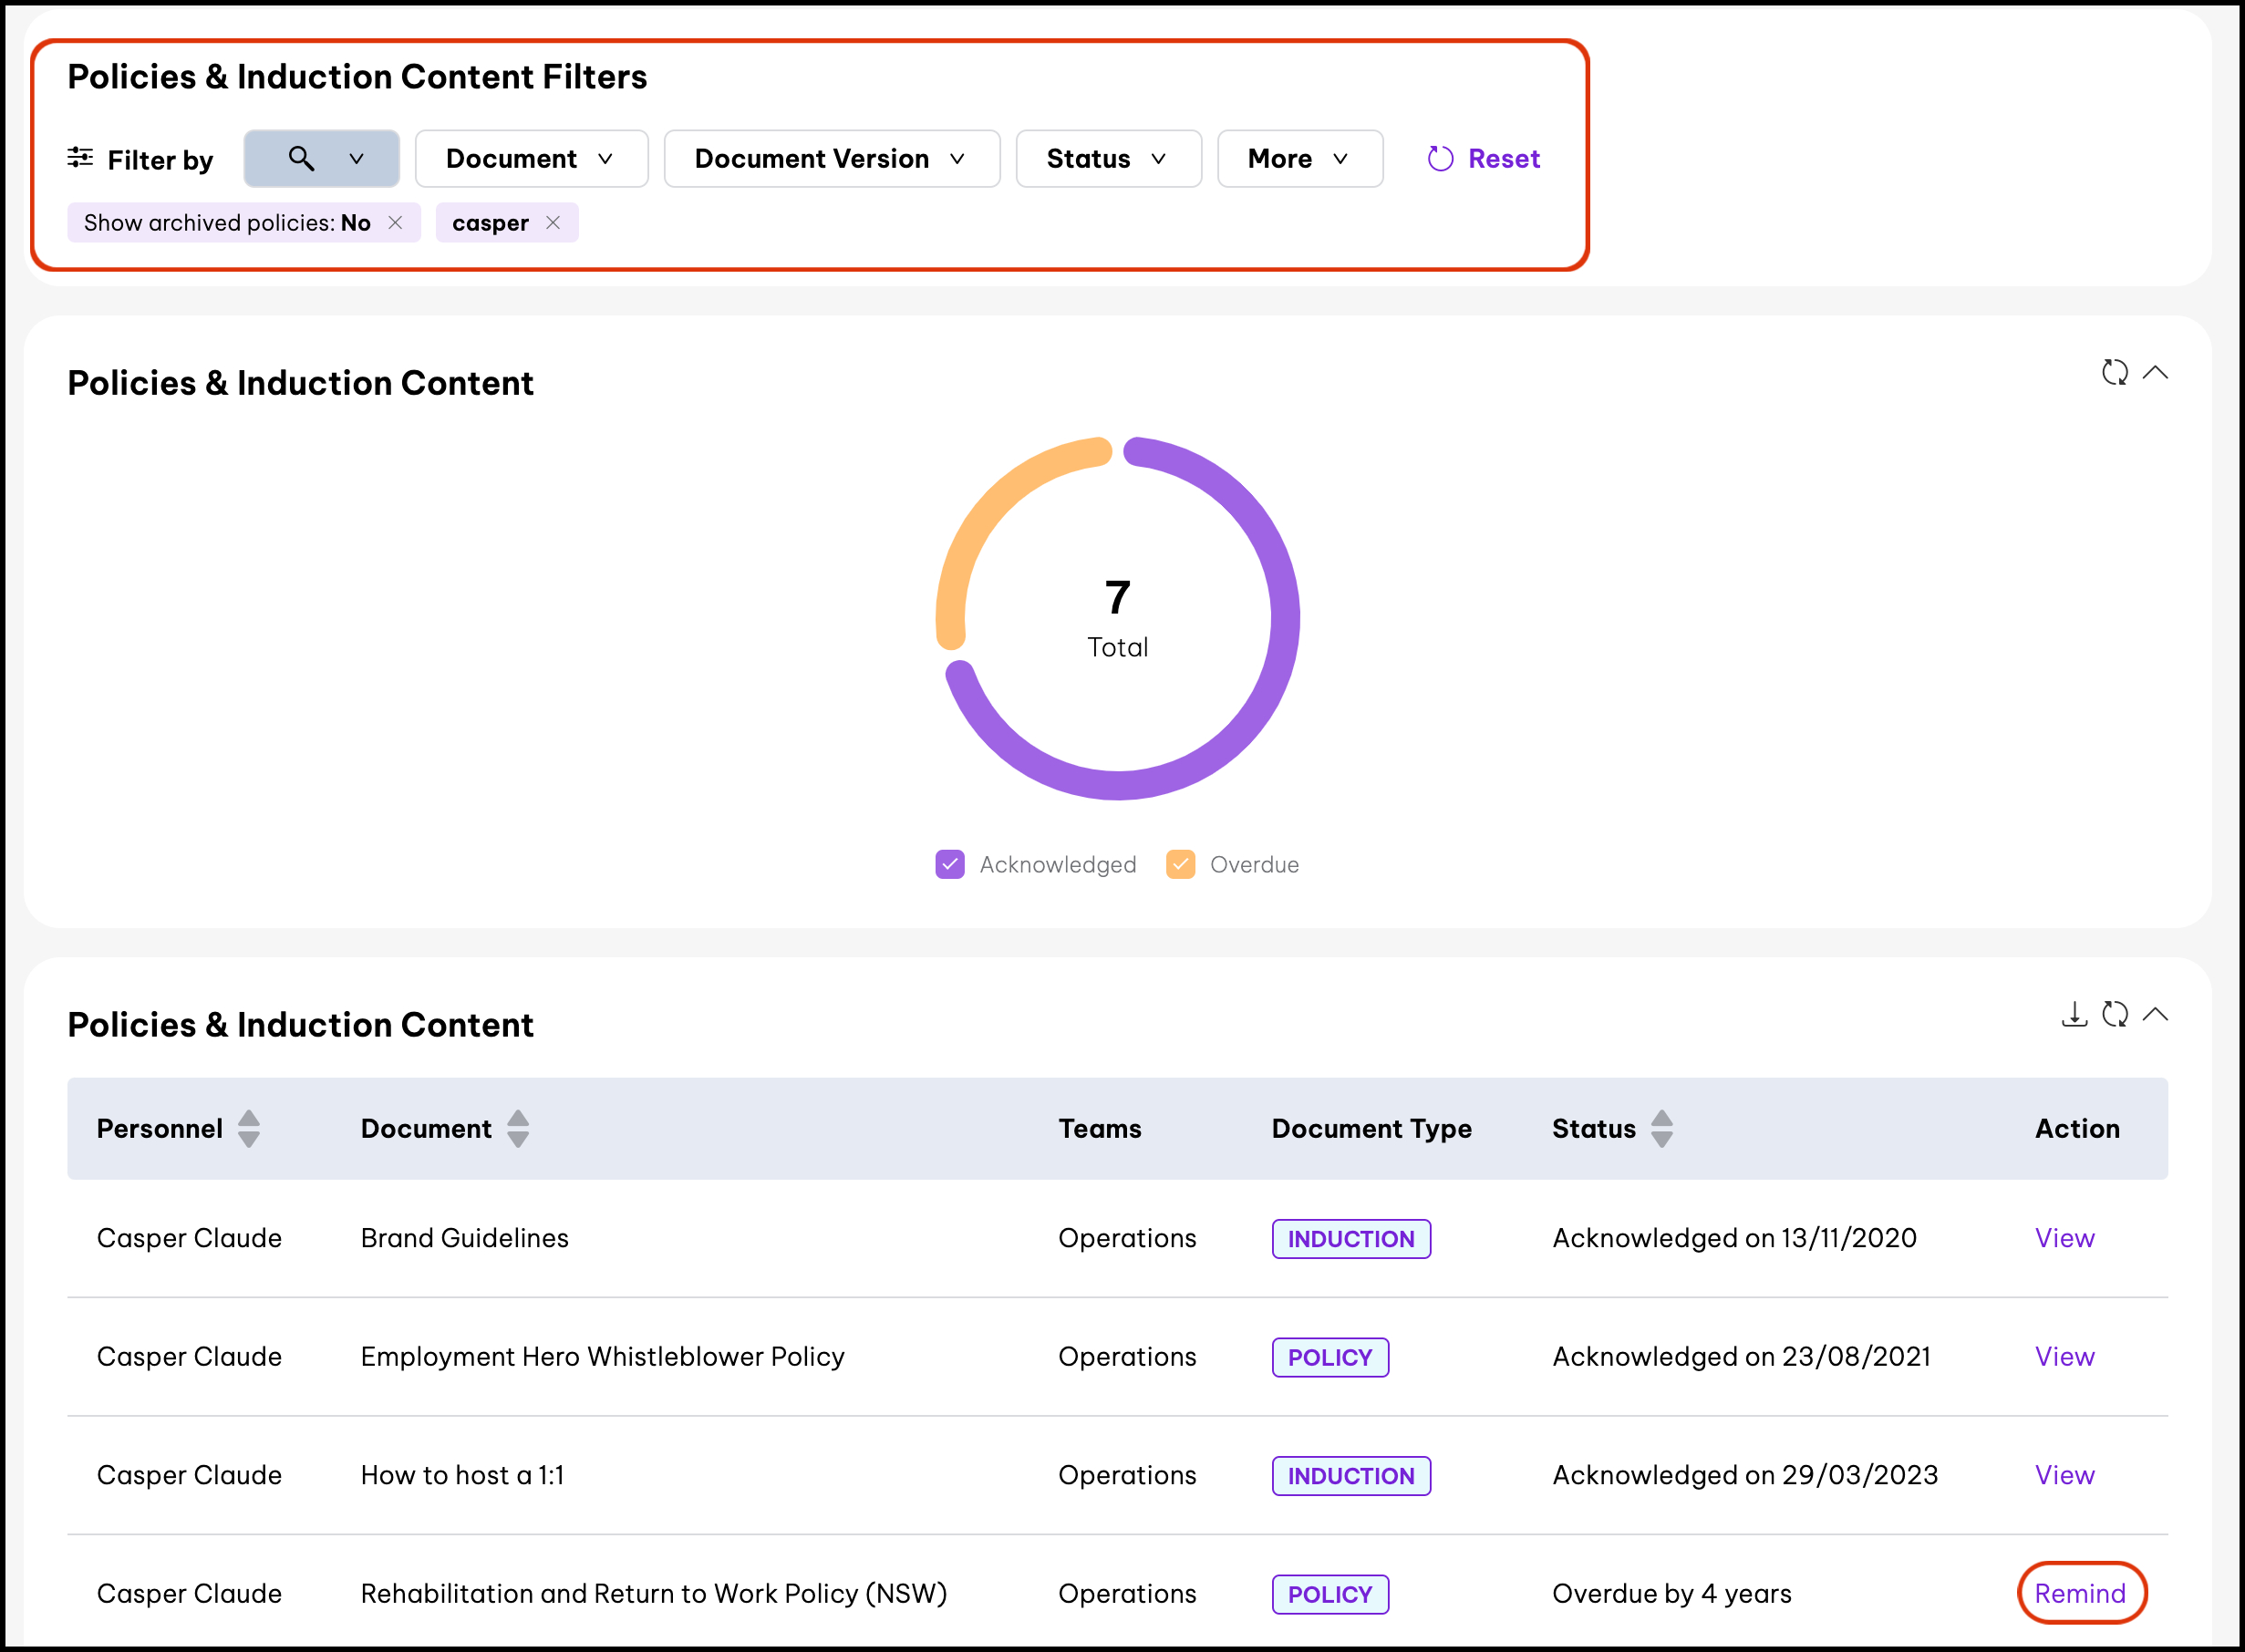Remove the casper filter chip

coord(553,223)
